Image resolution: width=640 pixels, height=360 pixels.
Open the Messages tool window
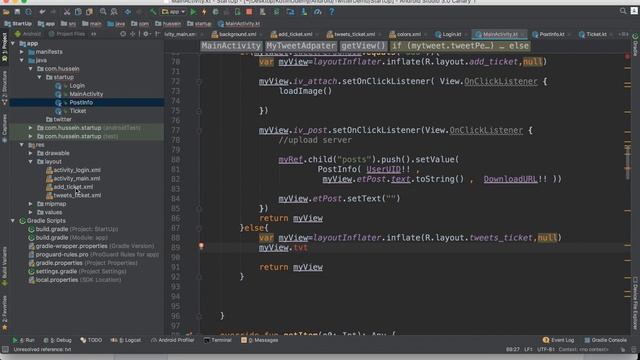pyautogui.click(x=260, y=340)
